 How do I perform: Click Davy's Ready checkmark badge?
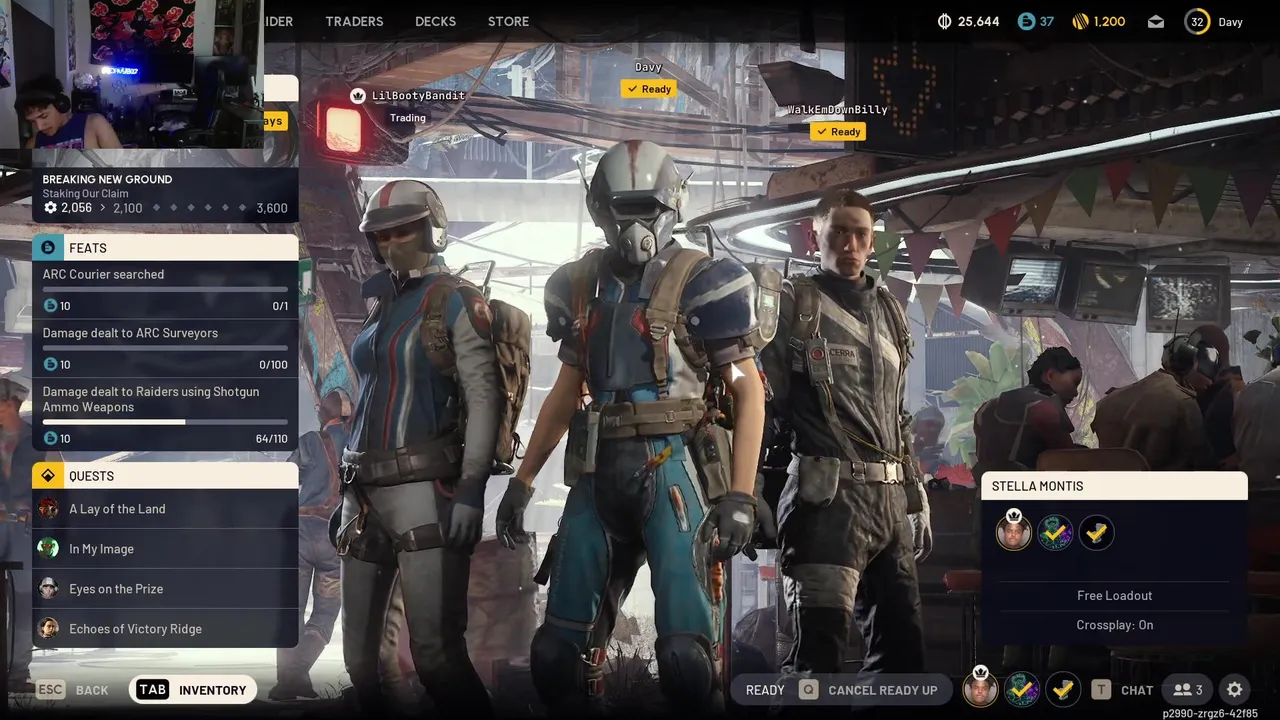(648, 89)
